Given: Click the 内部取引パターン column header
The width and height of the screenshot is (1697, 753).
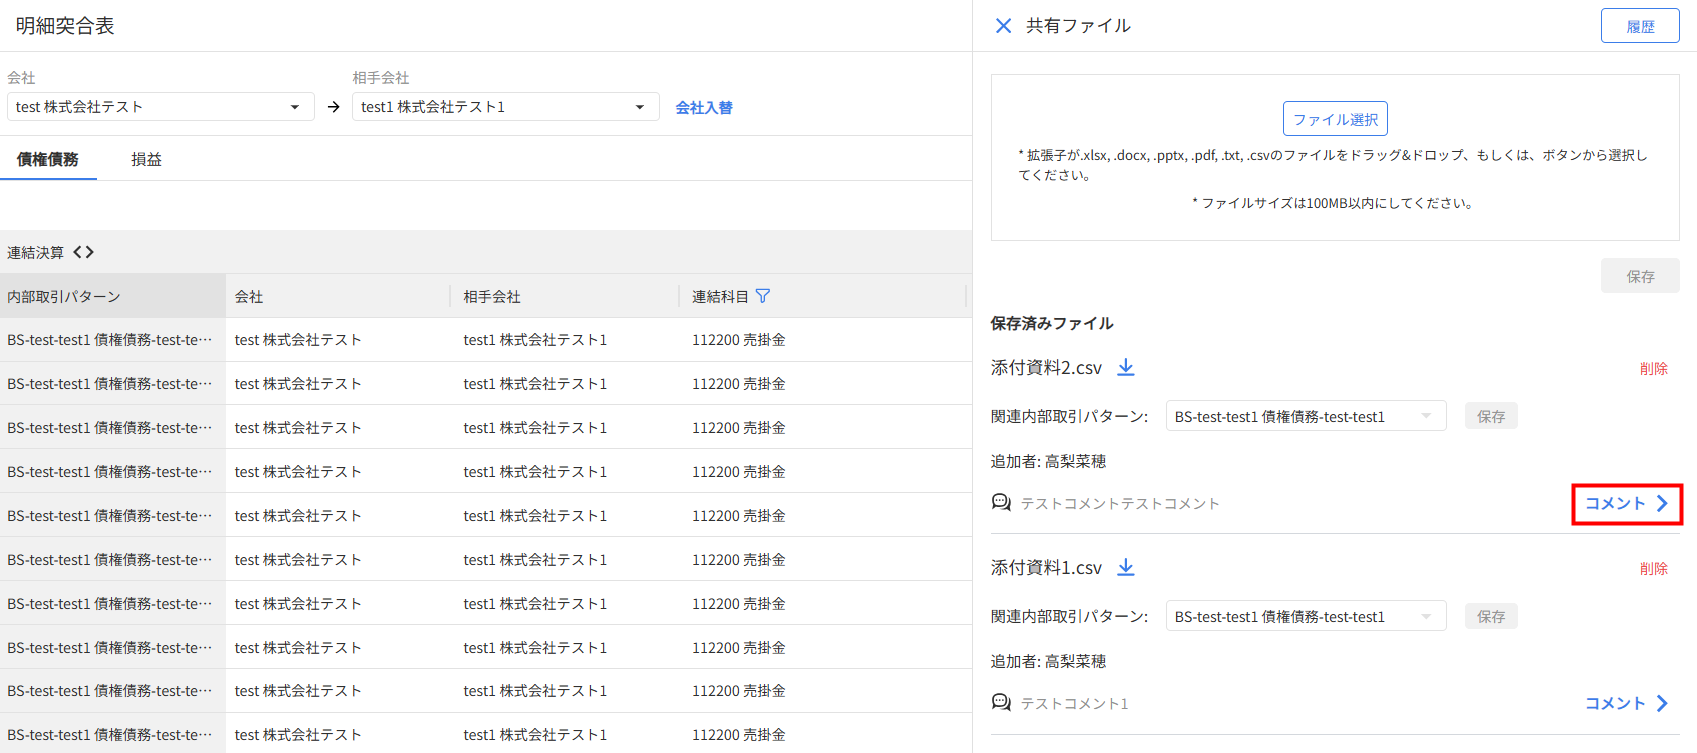Looking at the screenshot, I should click(64, 296).
